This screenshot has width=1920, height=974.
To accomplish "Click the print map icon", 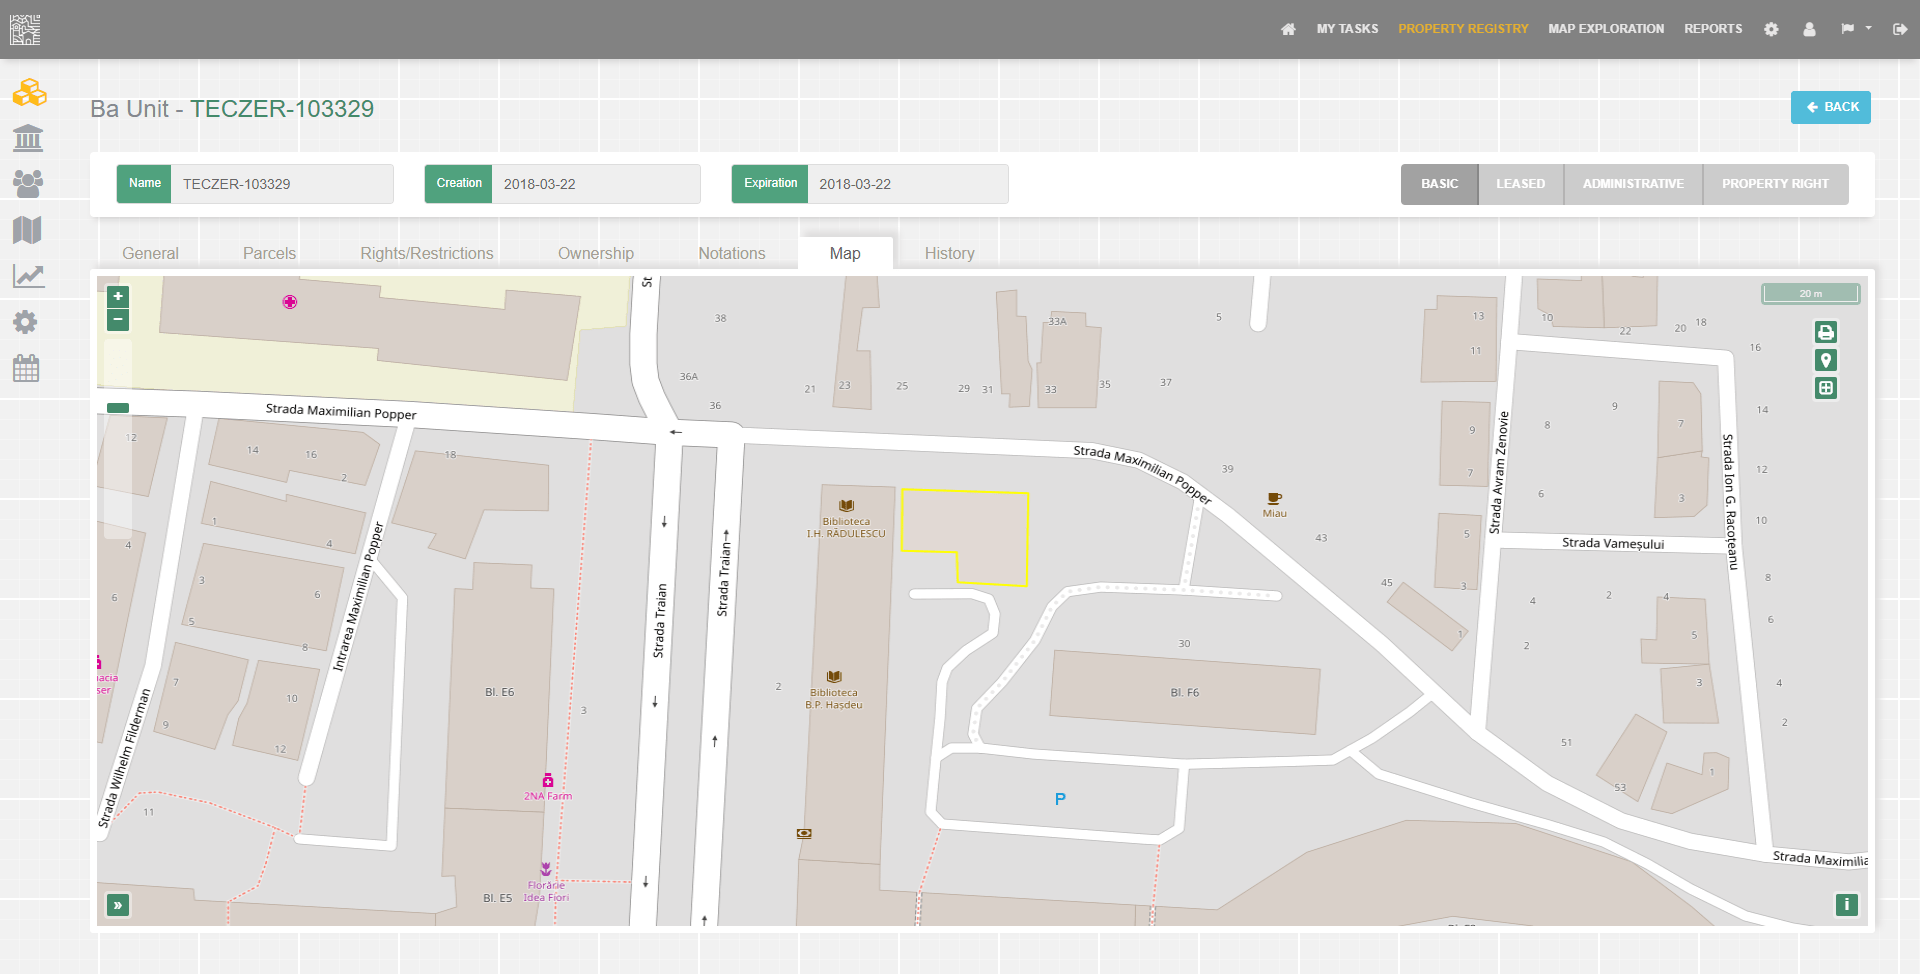I will pos(1825,333).
